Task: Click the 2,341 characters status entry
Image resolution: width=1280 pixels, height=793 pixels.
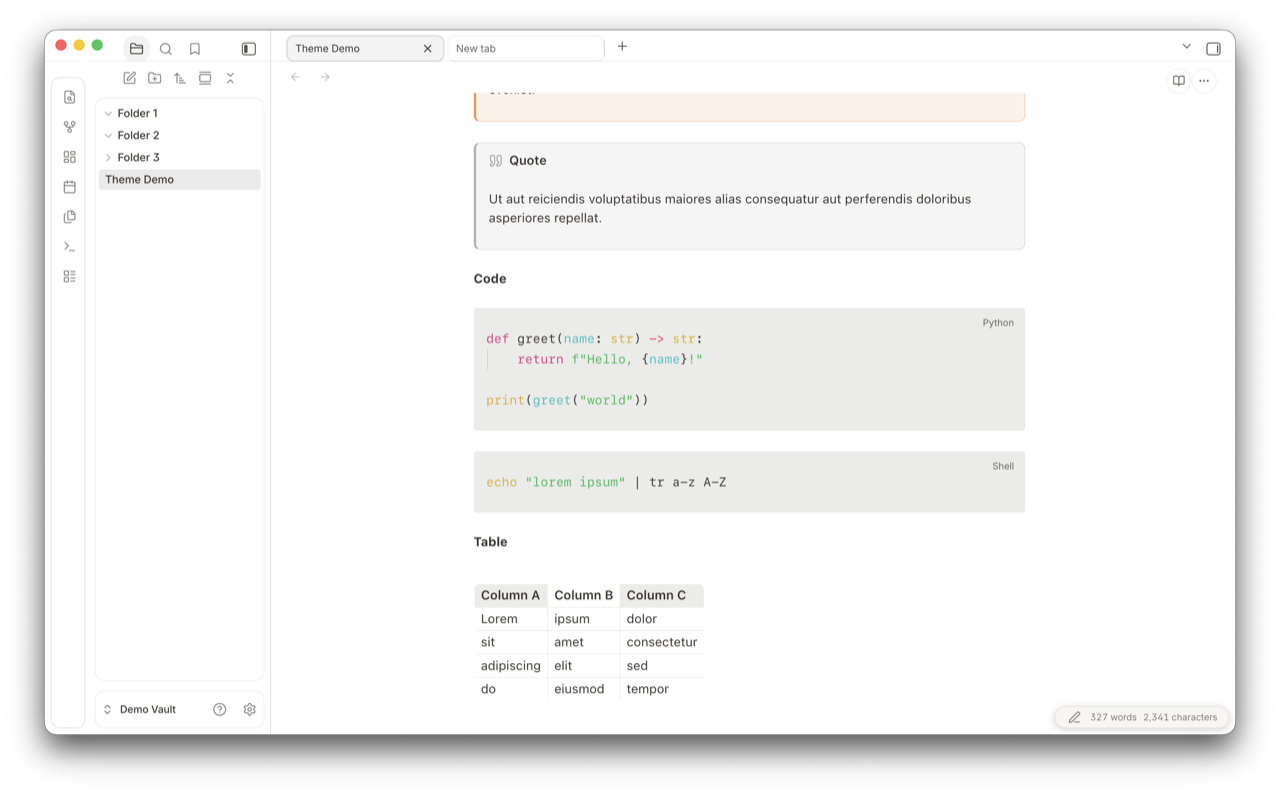Action: pos(1180,717)
